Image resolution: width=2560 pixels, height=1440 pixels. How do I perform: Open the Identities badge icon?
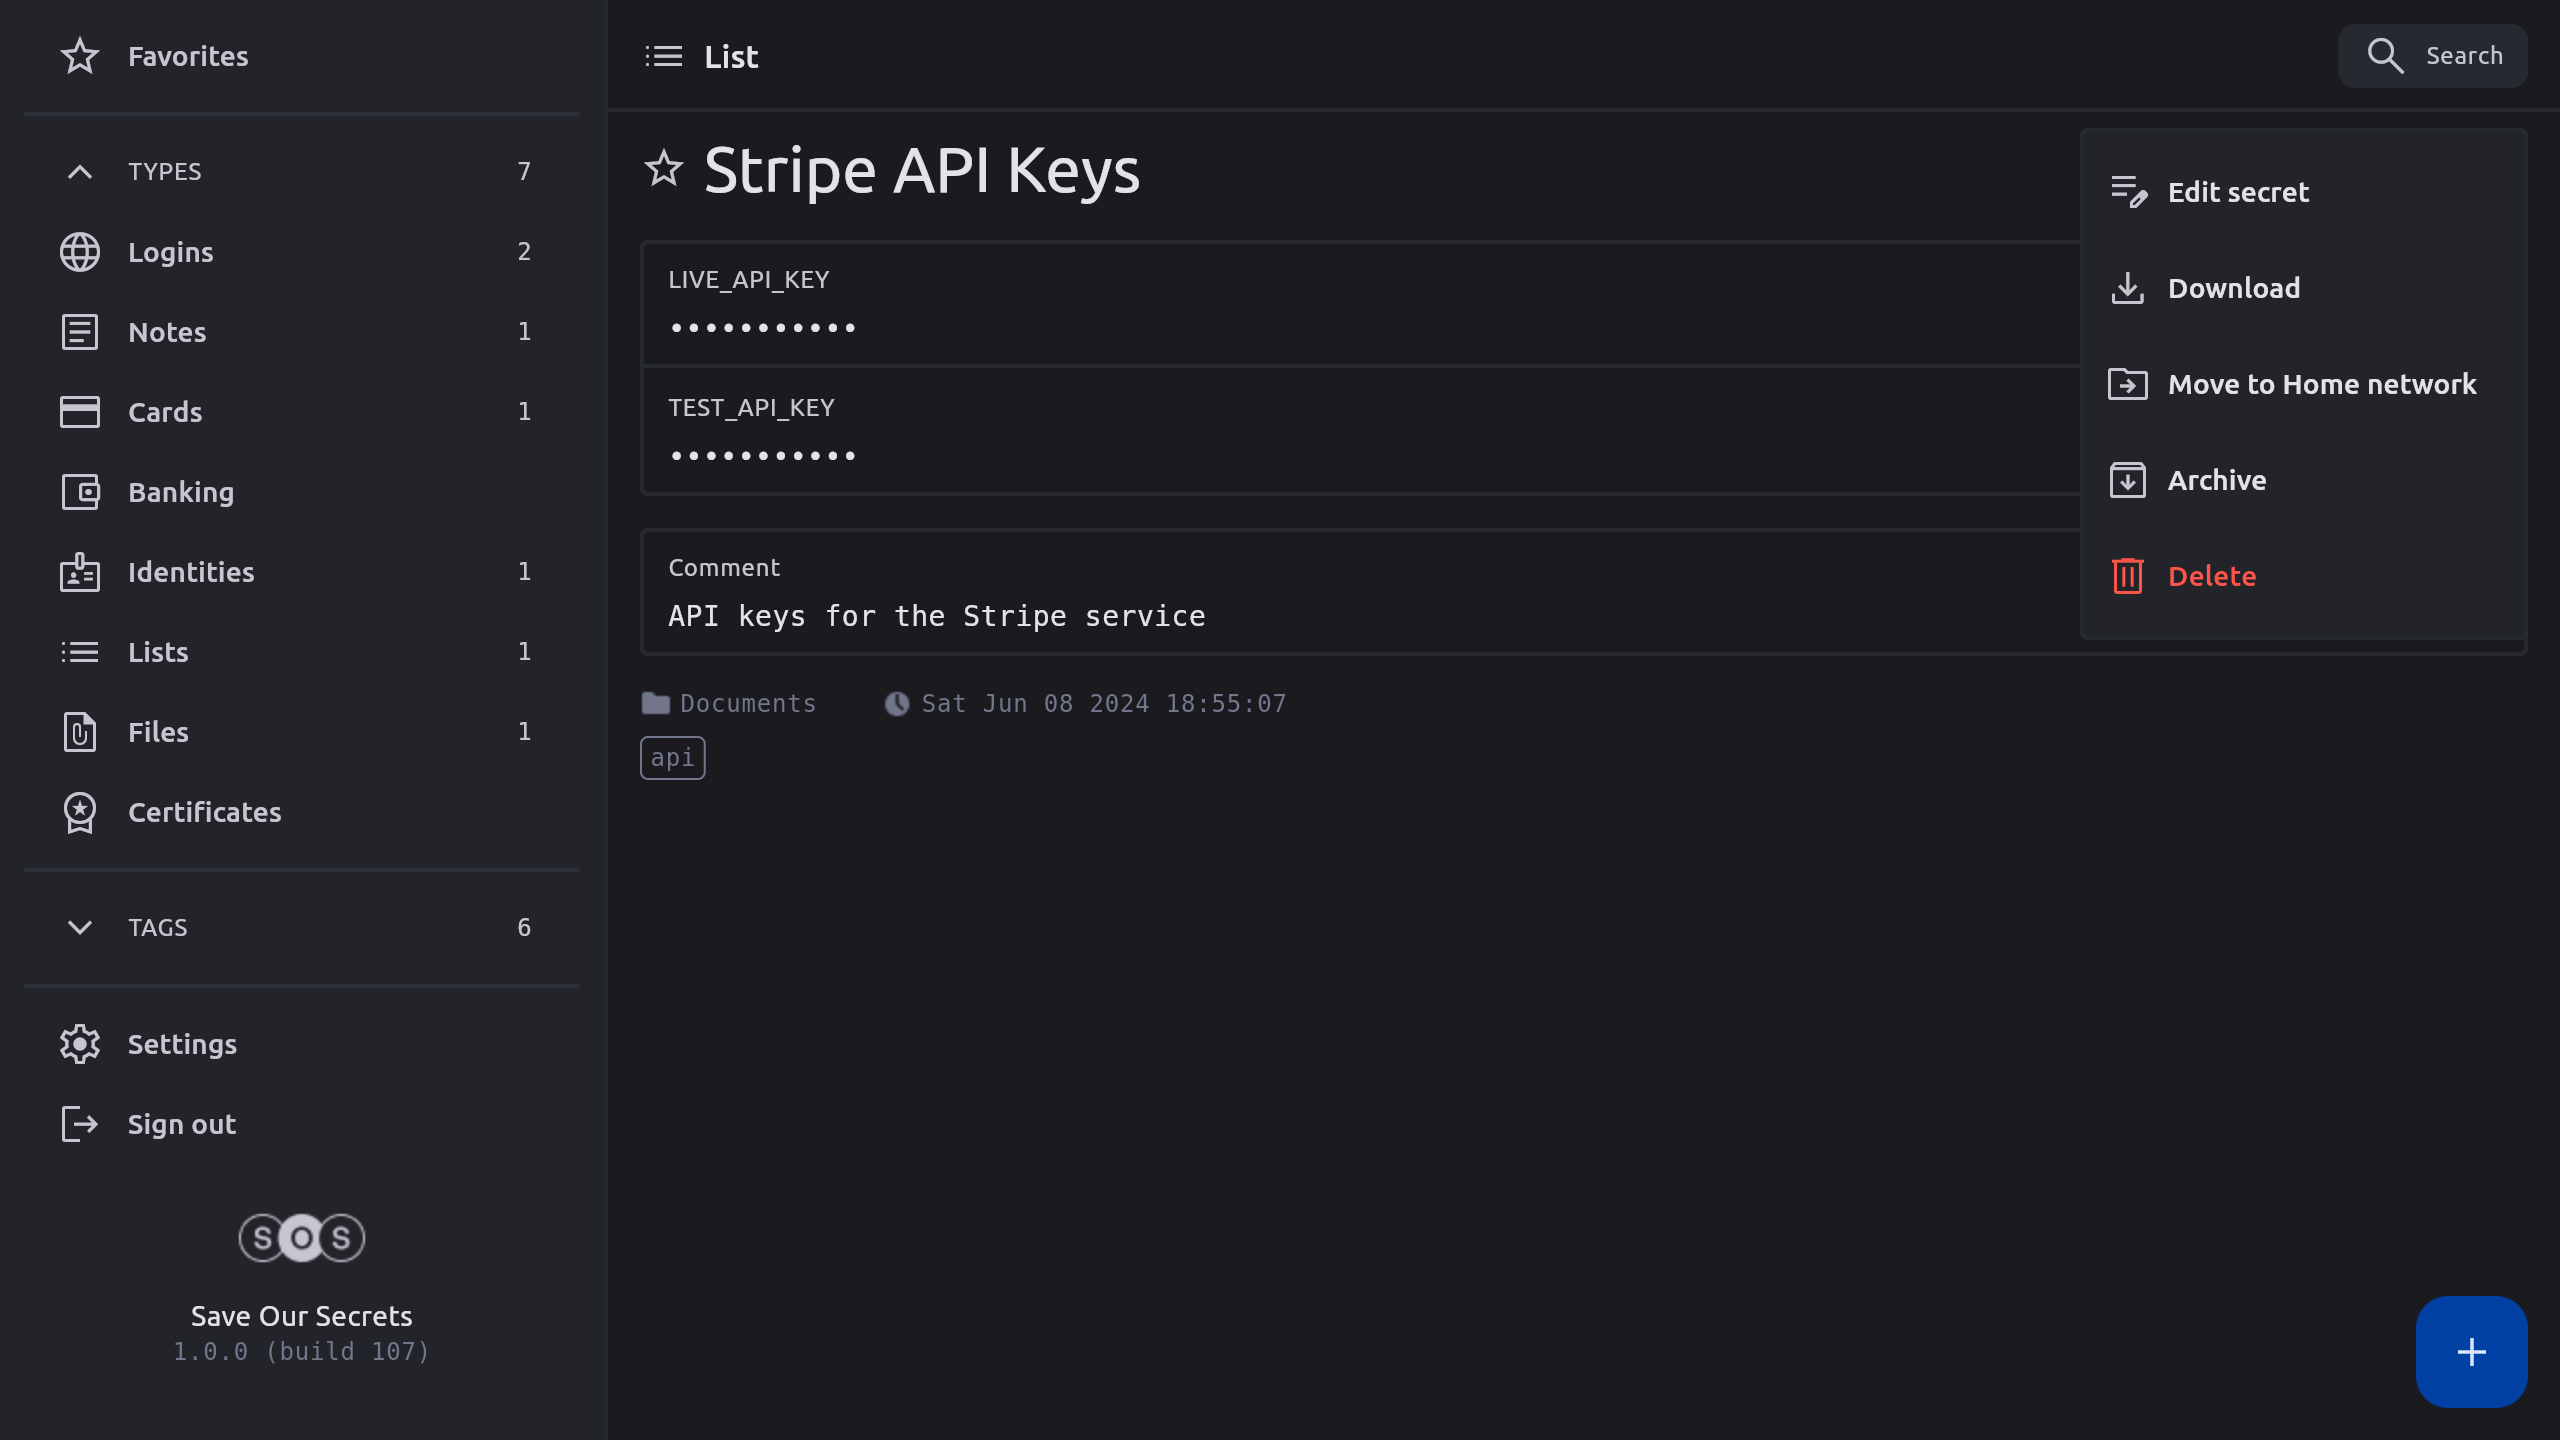coord(80,572)
